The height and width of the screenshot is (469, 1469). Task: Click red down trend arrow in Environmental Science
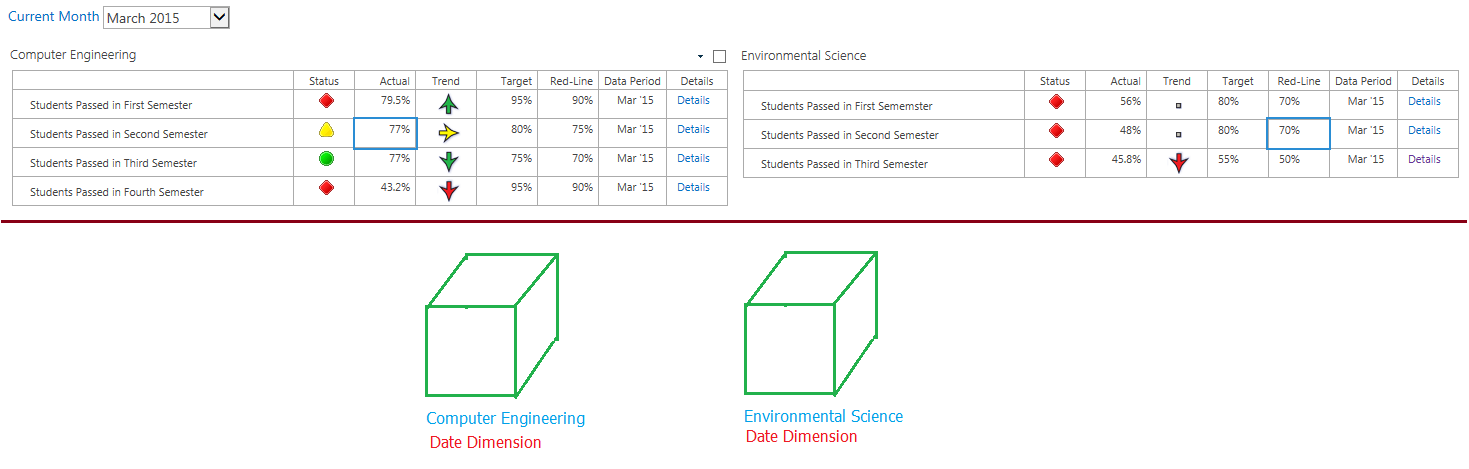coord(1179,163)
